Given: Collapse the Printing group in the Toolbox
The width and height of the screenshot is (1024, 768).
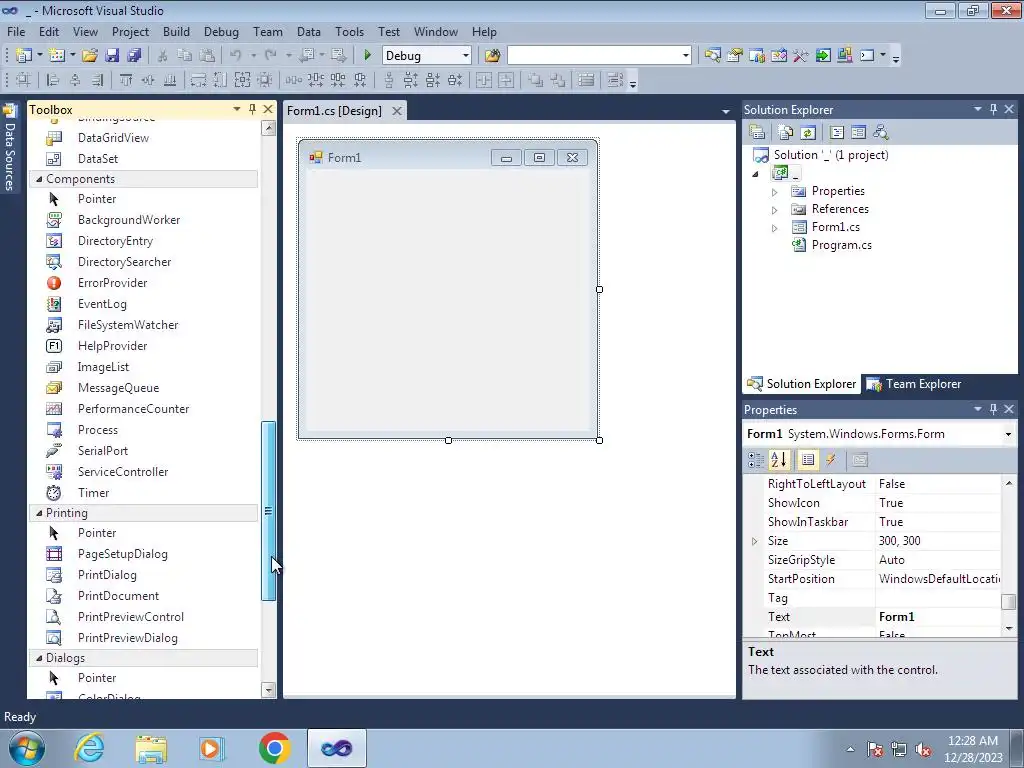Looking at the screenshot, I should 39,513.
